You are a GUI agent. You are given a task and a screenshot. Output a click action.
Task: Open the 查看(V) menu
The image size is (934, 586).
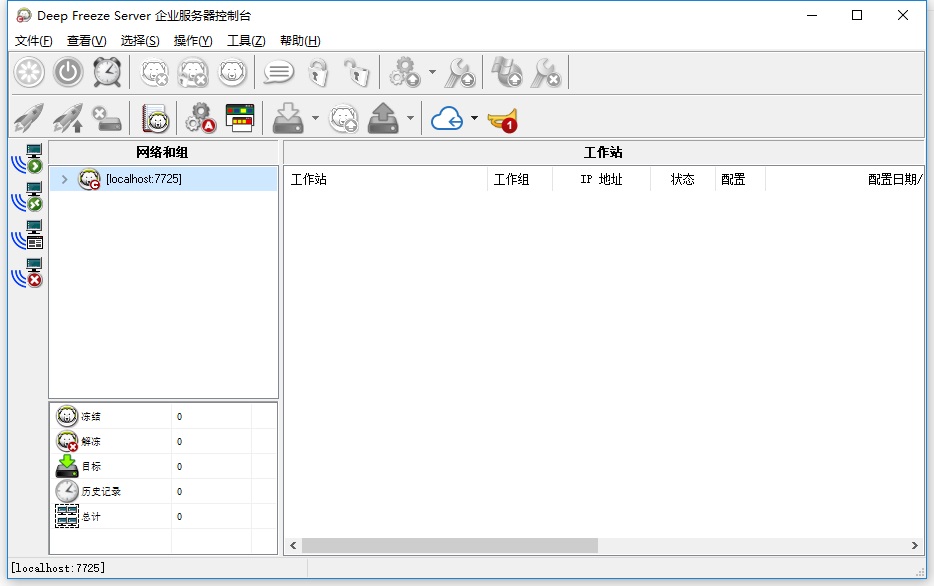point(86,40)
